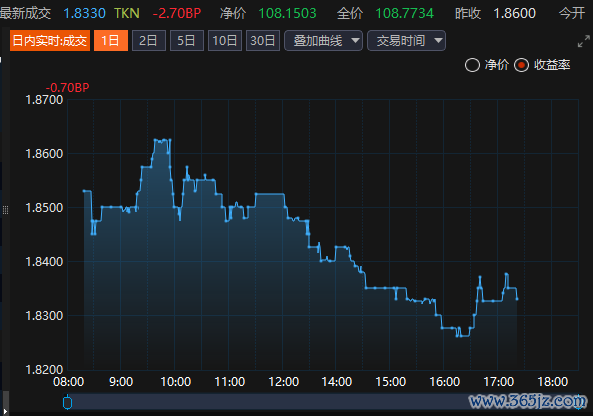Open the 叠加曲线 dropdown
593x416 pixels.
323,40
